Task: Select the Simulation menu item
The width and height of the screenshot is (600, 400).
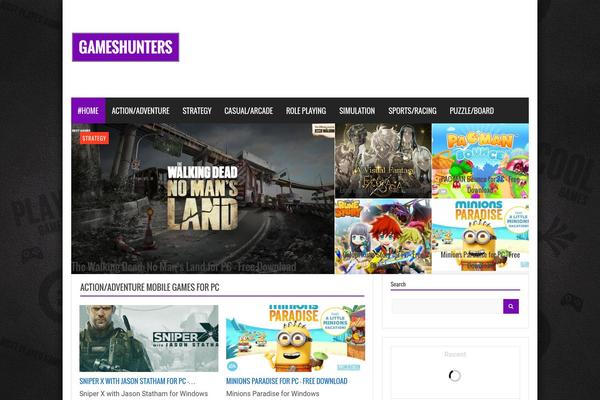Action: click(357, 111)
